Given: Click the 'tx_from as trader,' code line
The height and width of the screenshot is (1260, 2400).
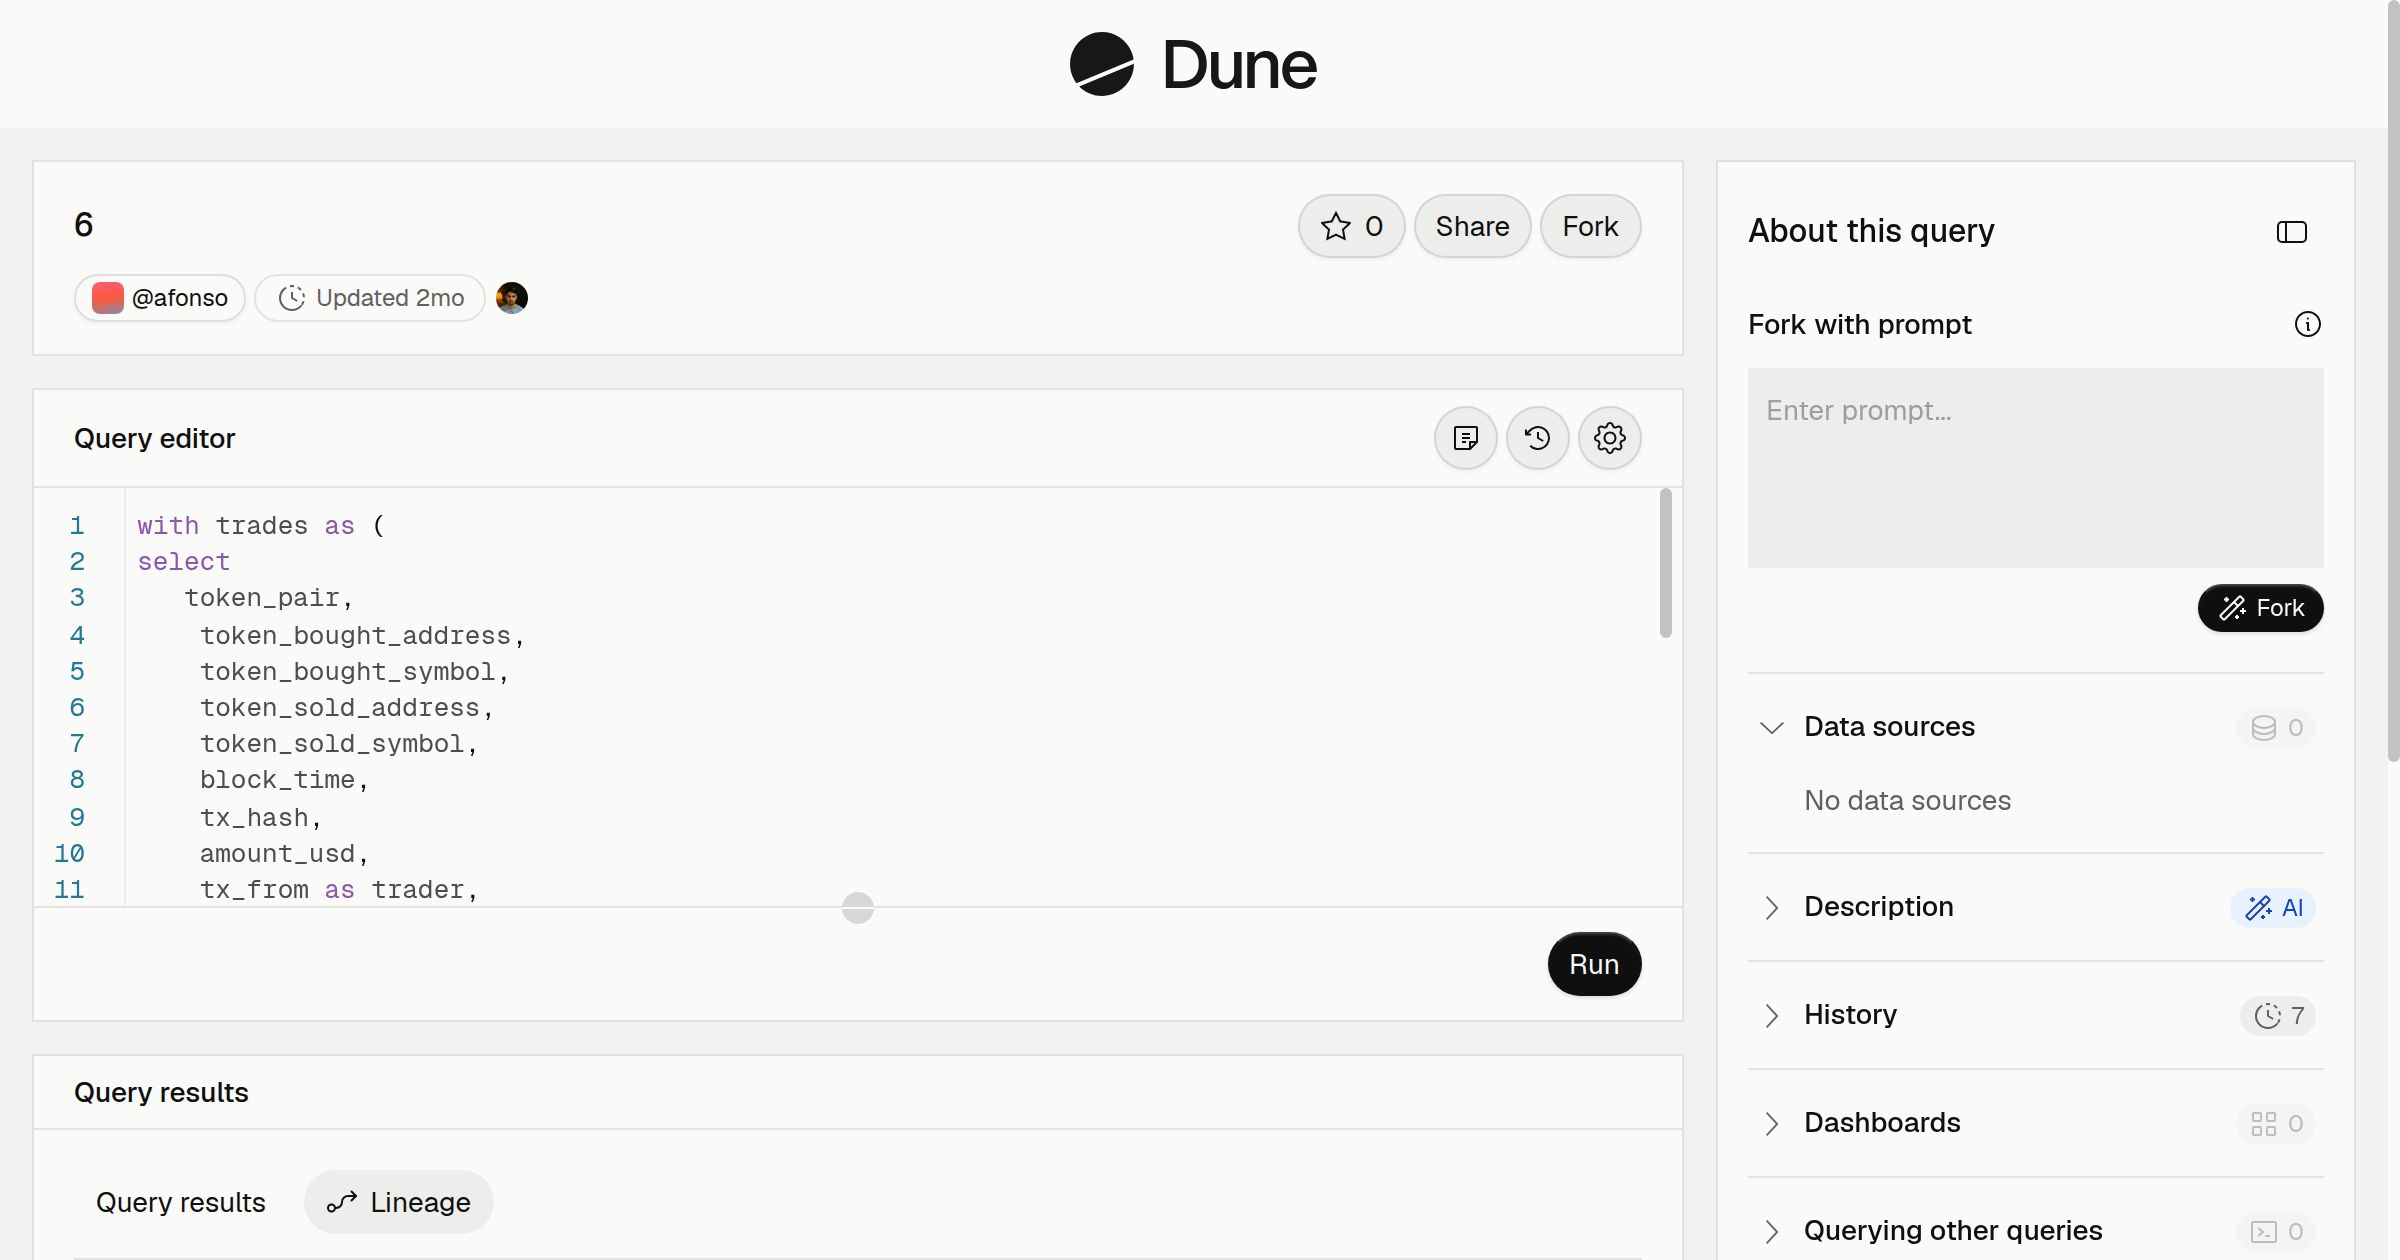Looking at the screenshot, I should 339,890.
